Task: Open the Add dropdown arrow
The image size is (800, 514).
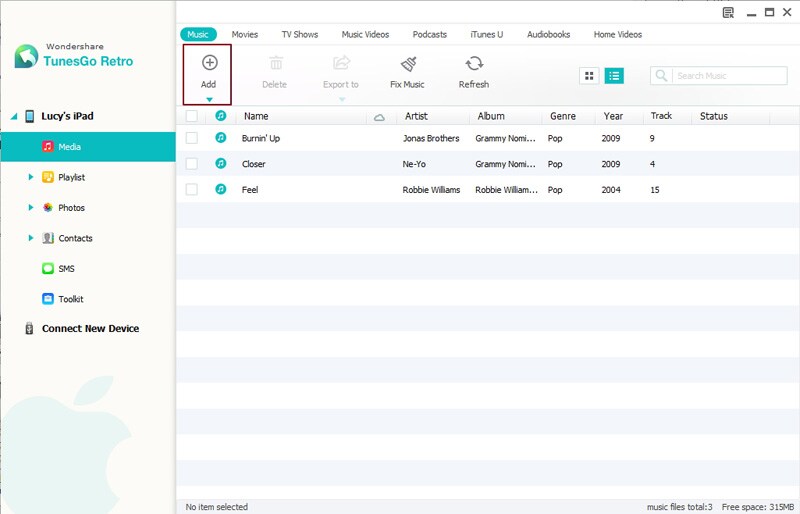Action: (209, 100)
